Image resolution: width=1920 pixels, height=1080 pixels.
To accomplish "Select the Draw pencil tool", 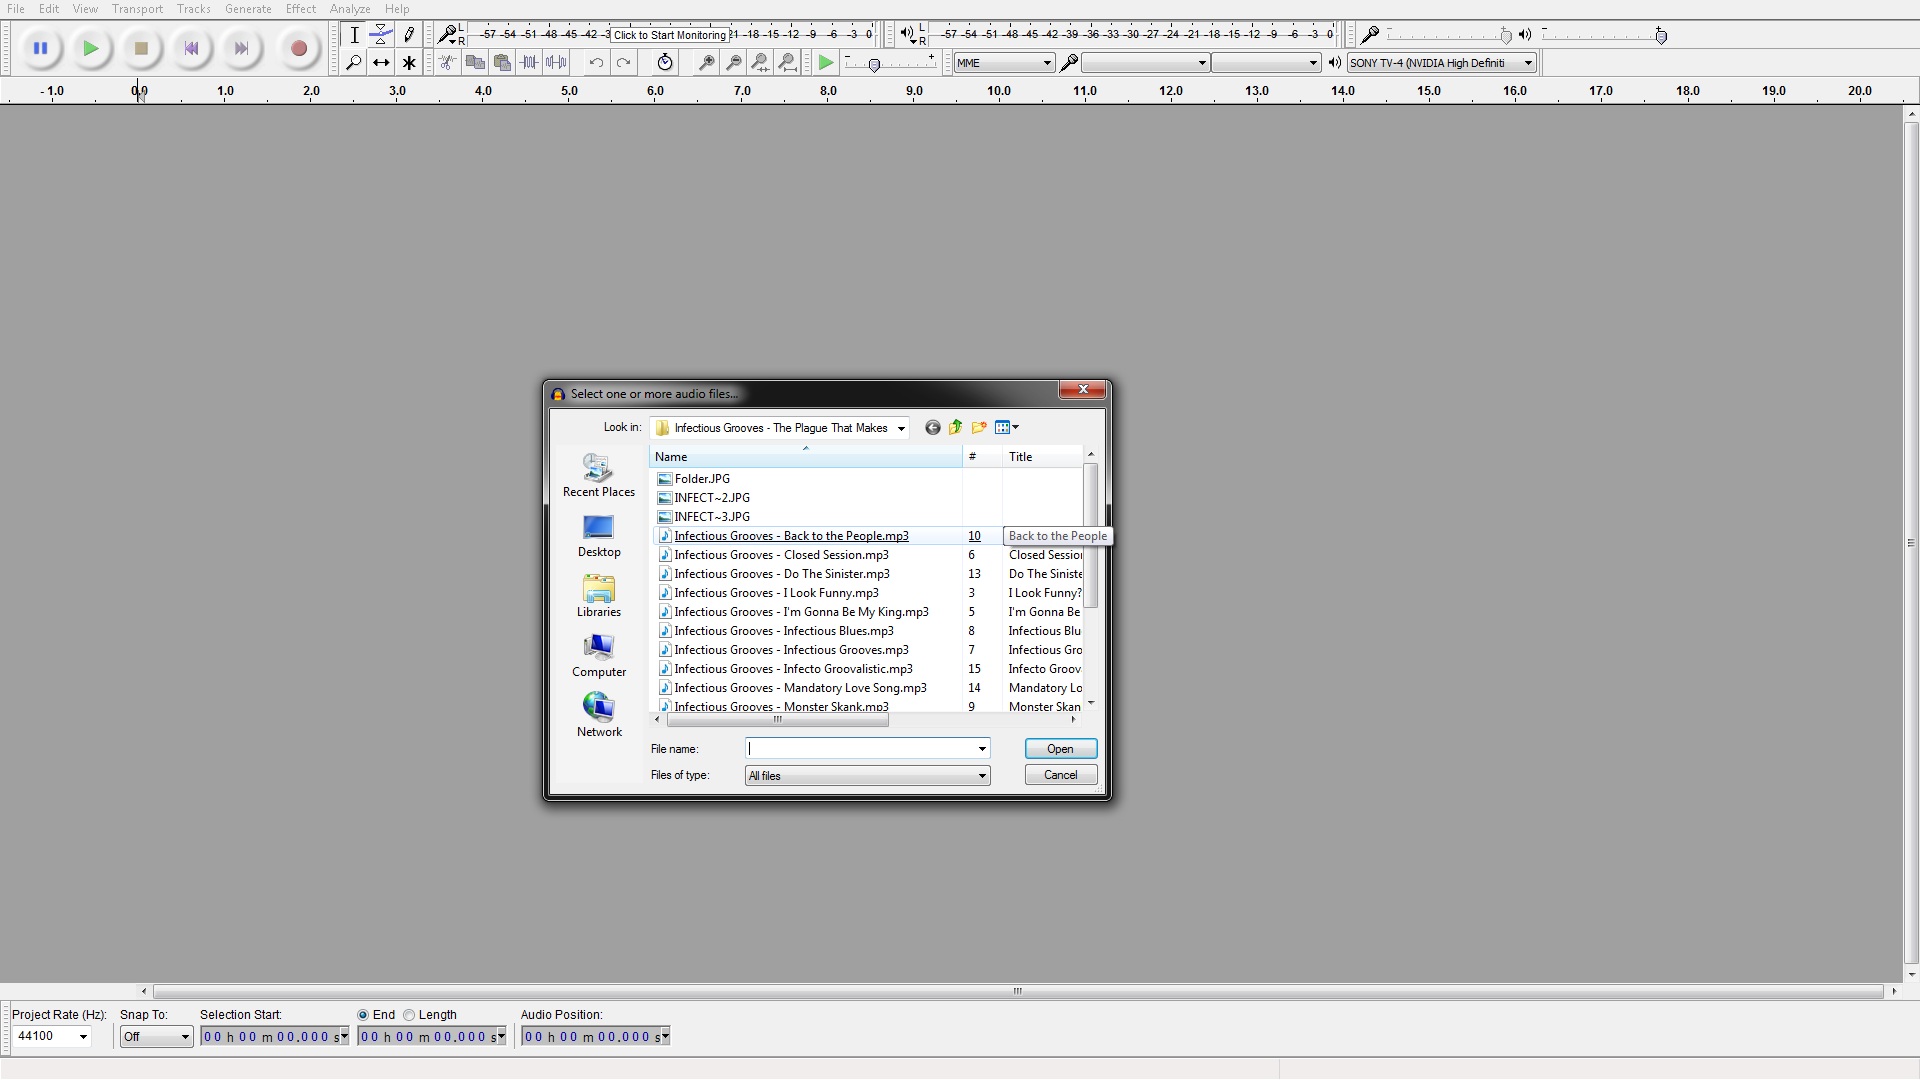I will [409, 35].
